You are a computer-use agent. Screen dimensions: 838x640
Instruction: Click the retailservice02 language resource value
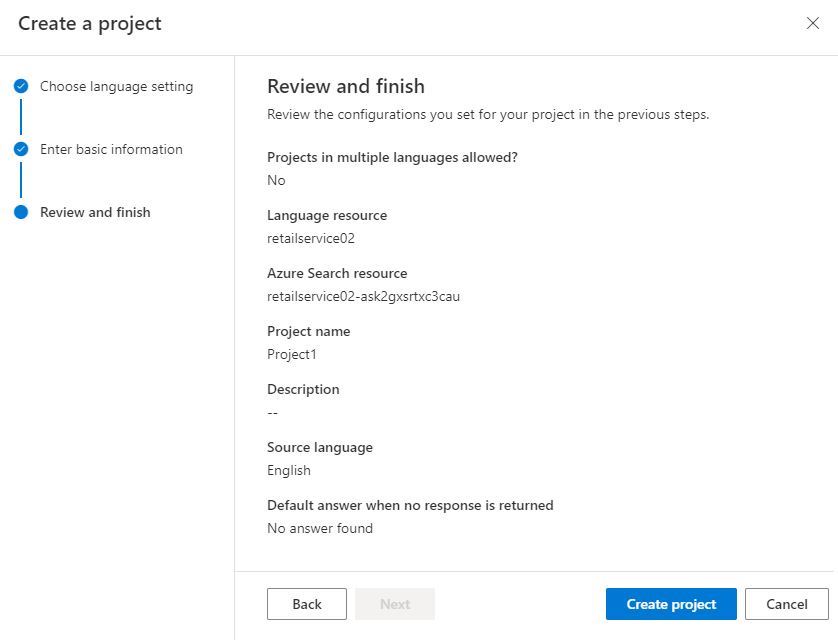[x=311, y=239]
